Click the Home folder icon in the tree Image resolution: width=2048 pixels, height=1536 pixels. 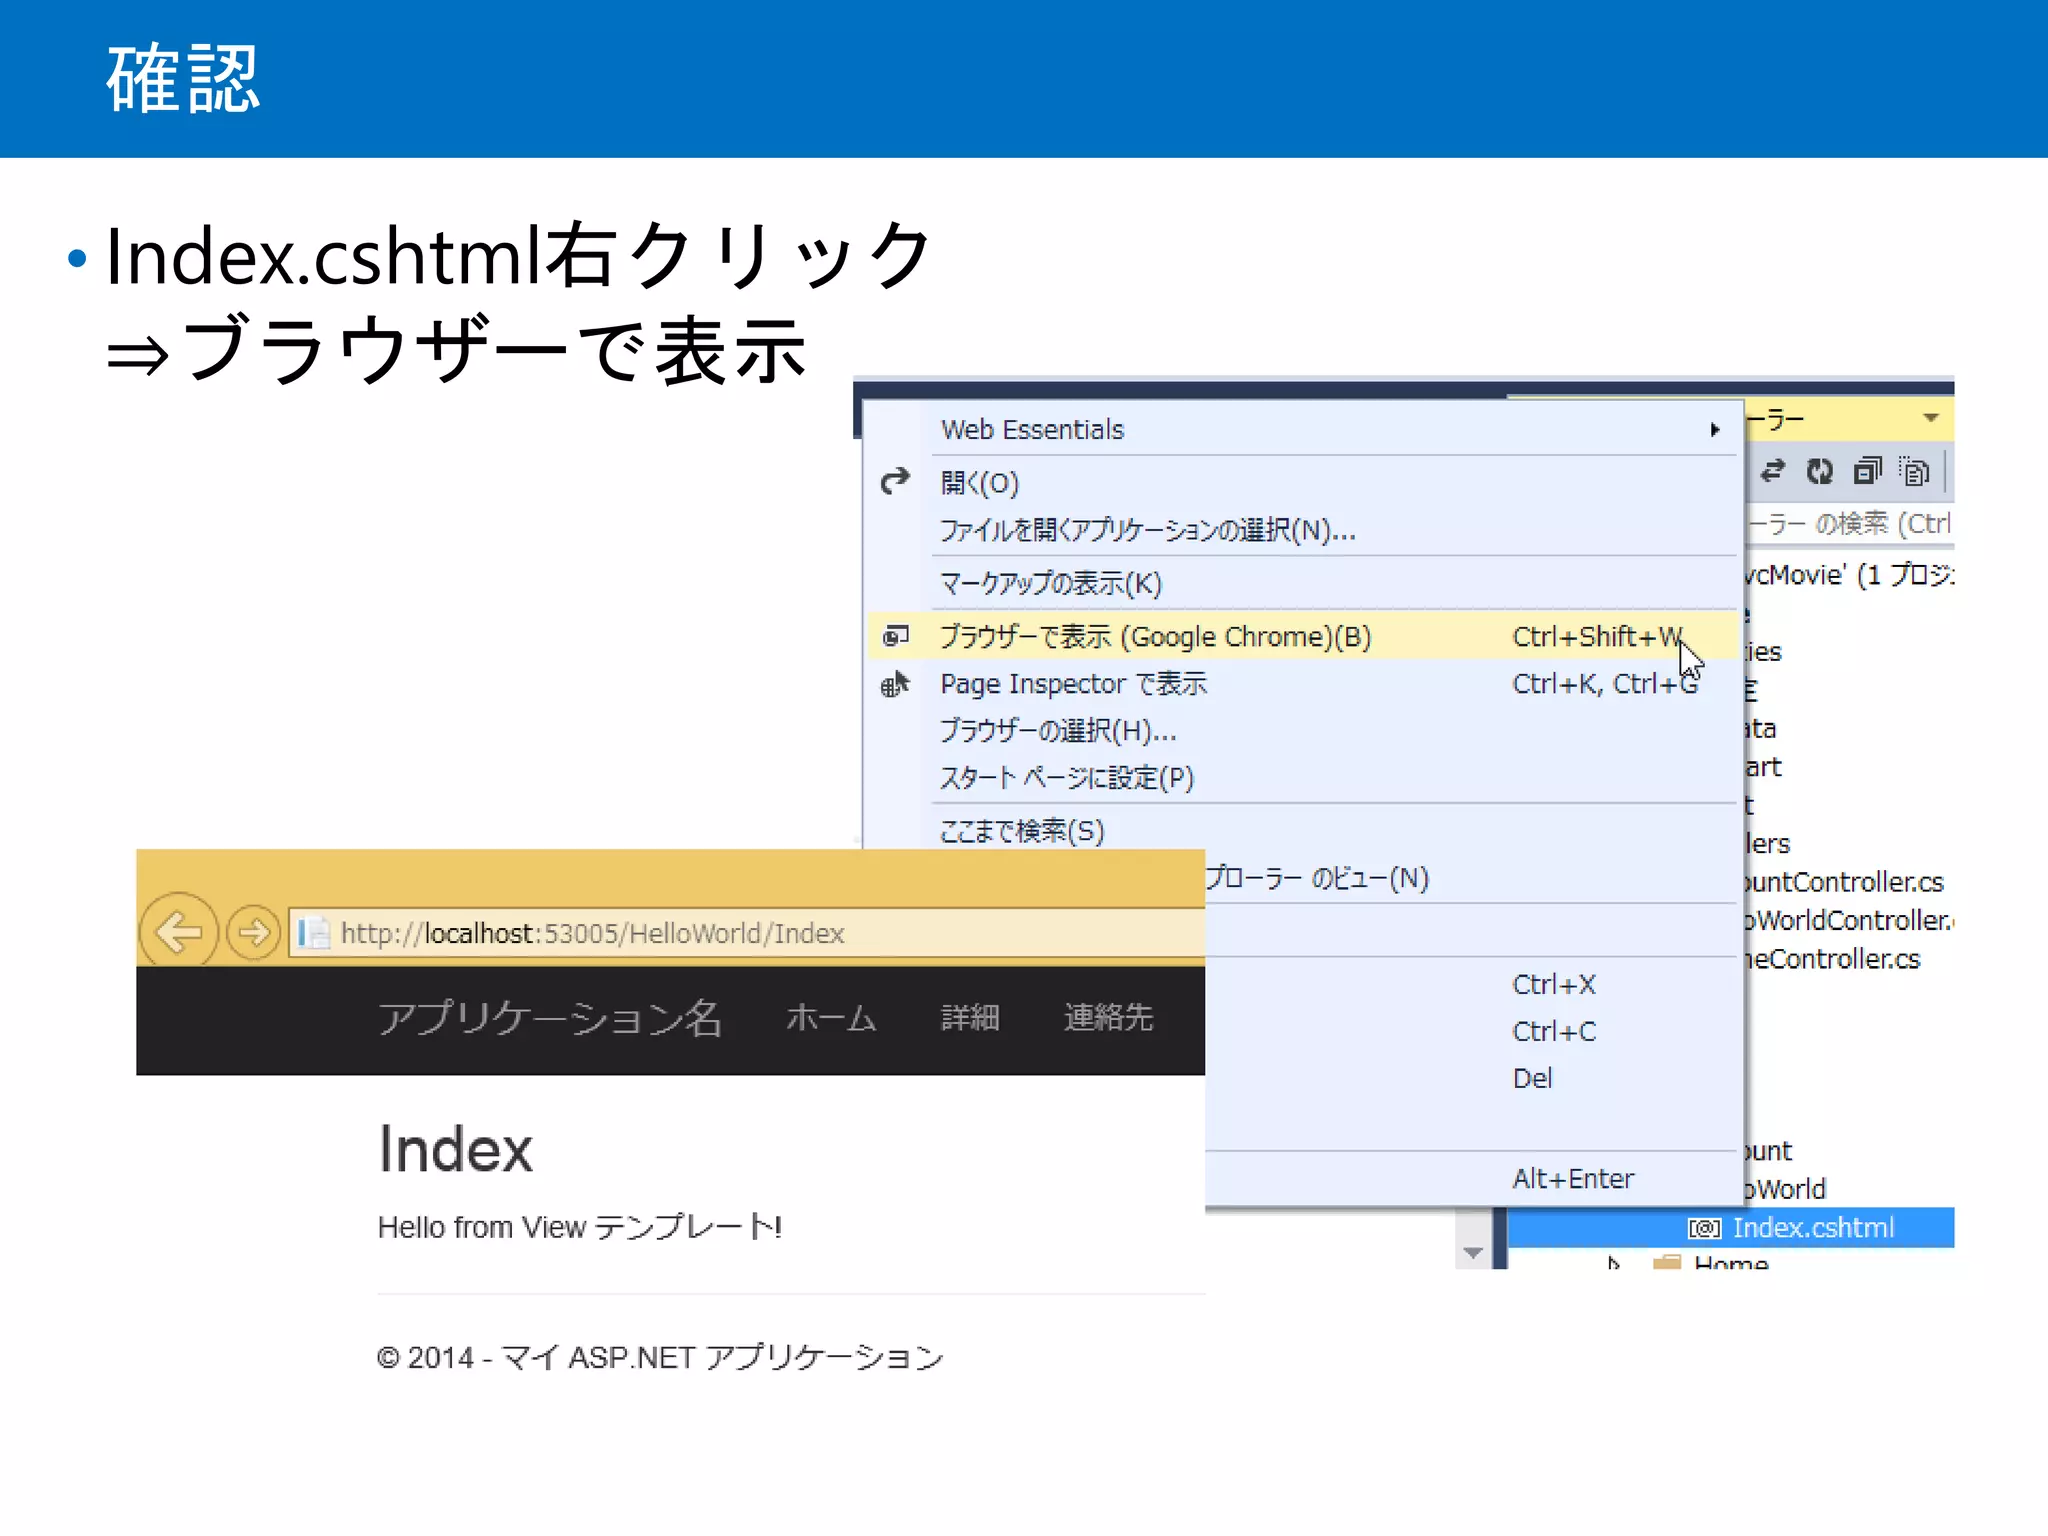(x=1667, y=1263)
